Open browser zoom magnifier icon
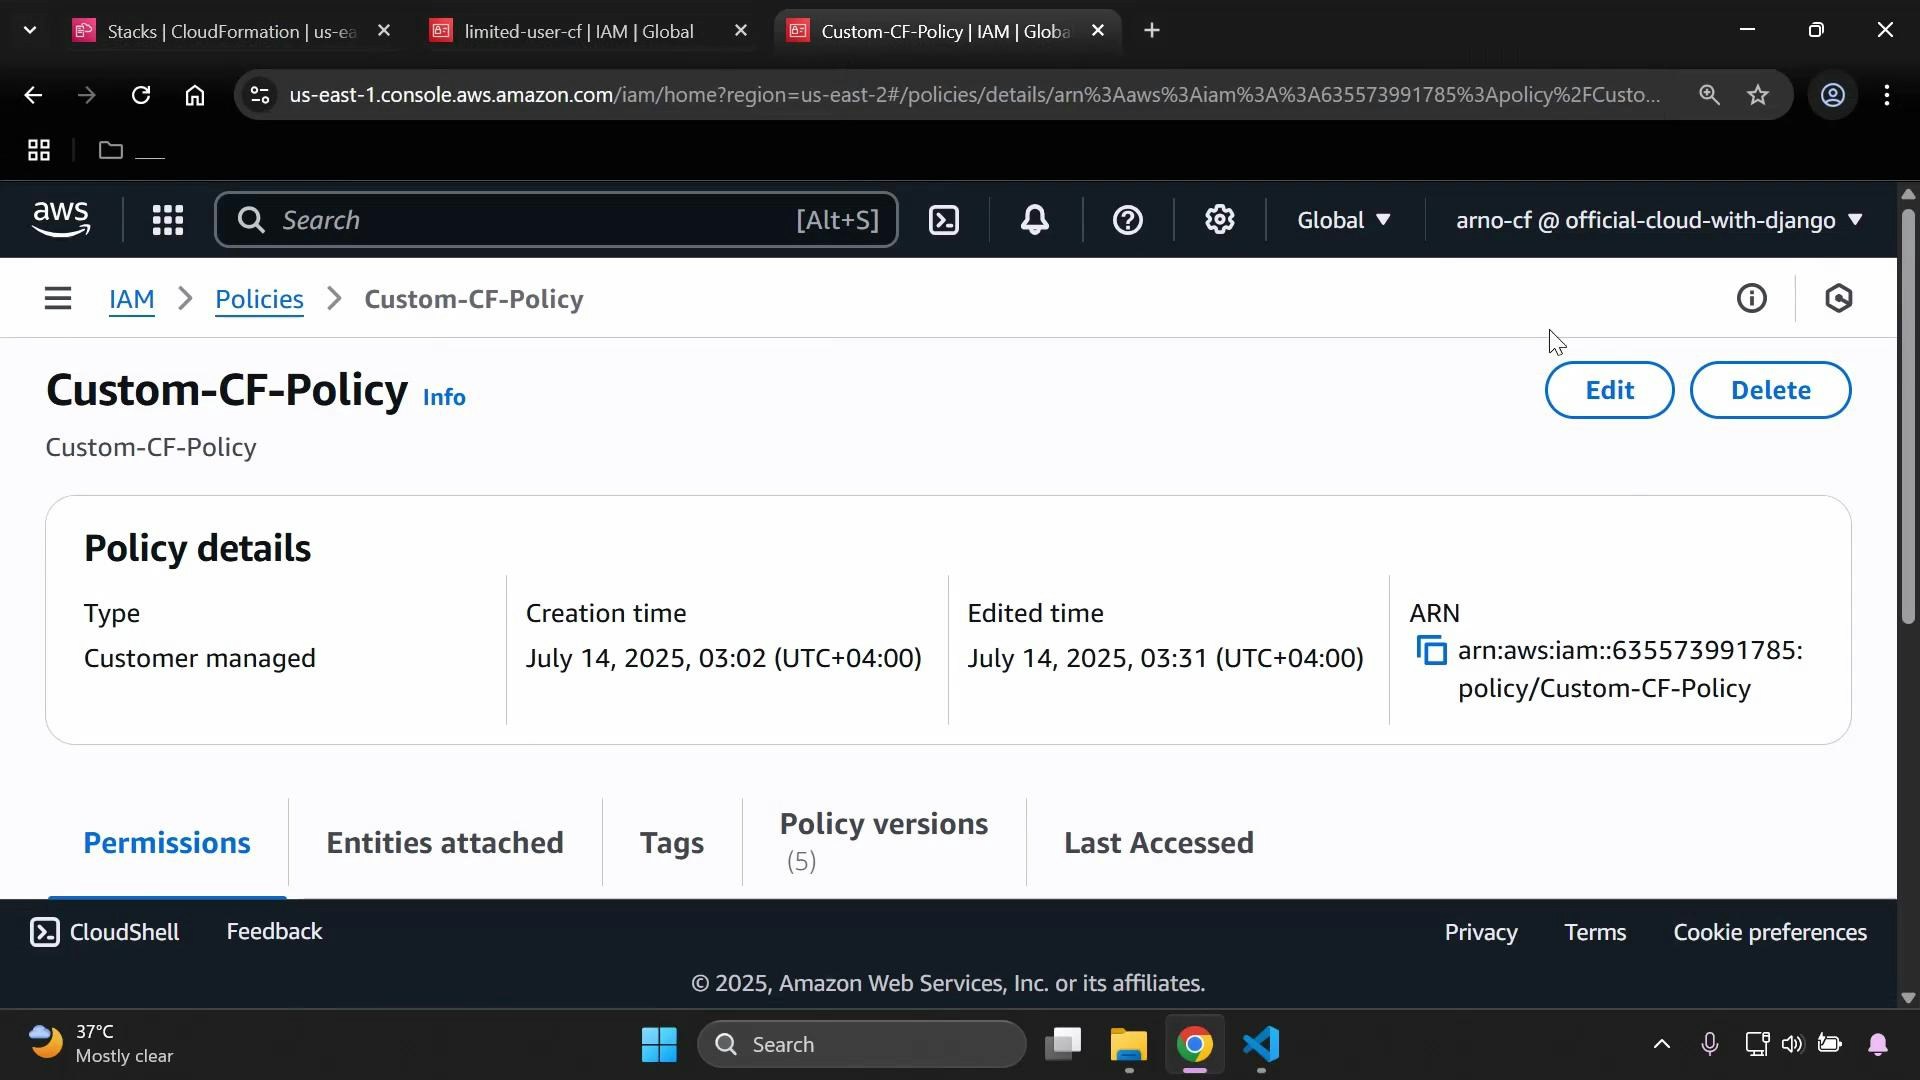 [x=1709, y=95]
